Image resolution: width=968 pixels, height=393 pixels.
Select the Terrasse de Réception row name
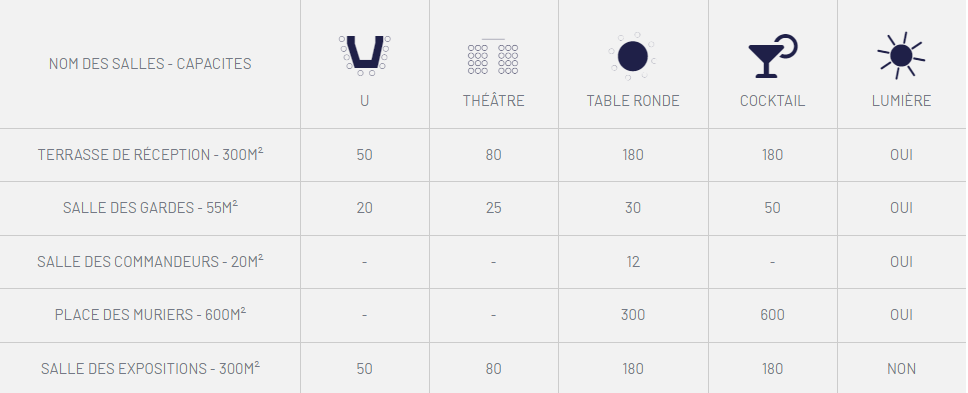[x=150, y=154]
